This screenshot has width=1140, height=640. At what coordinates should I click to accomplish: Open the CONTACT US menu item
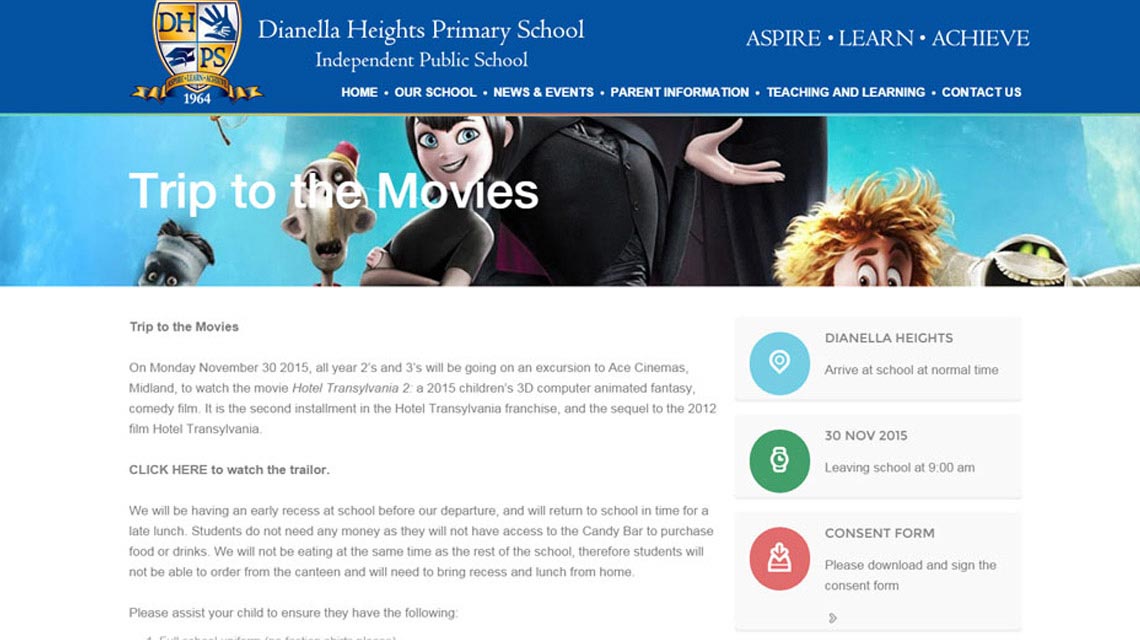[x=982, y=92]
